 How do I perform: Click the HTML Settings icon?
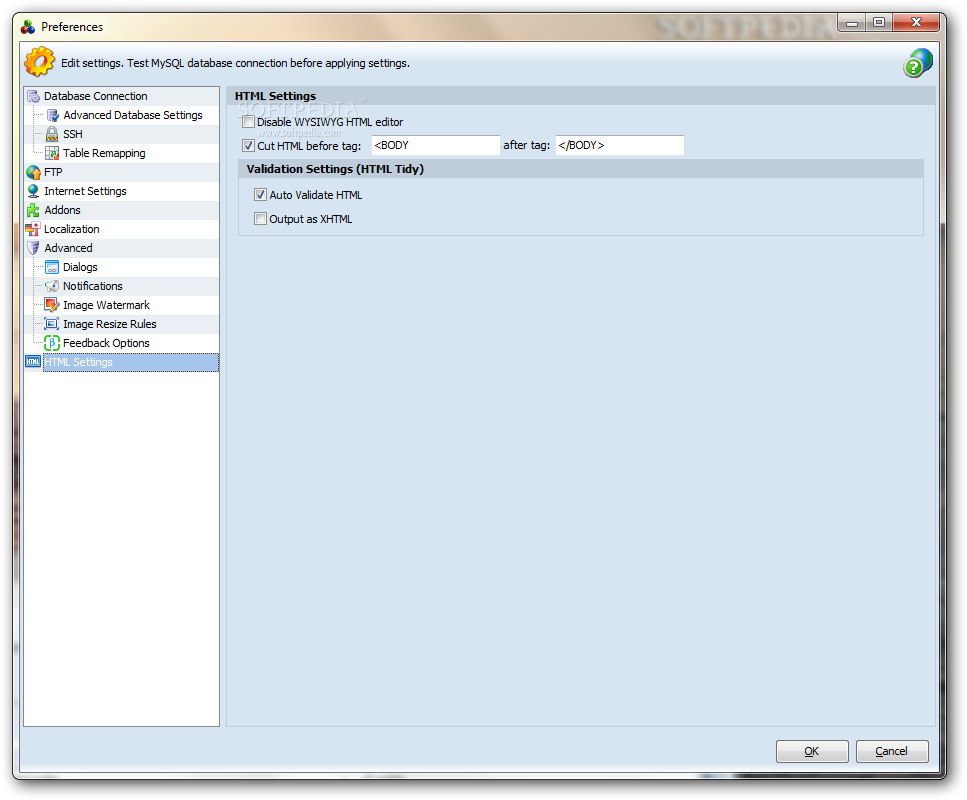pos(33,362)
